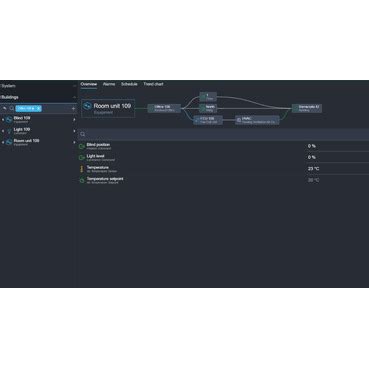Click the Temperature sensor icon

pyautogui.click(x=82, y=169)
